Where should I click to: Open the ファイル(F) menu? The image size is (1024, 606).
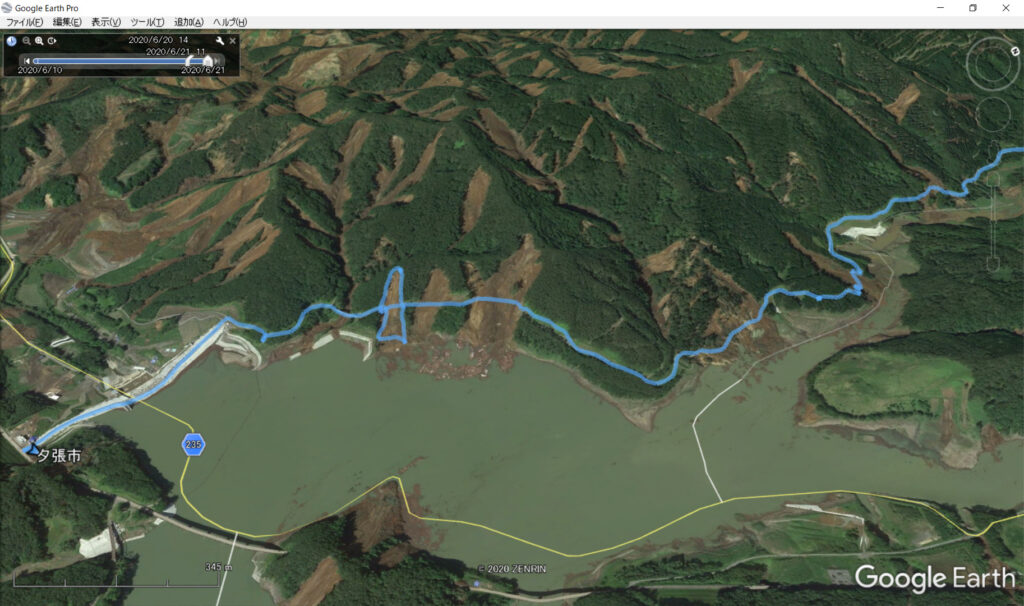click(x=24, y=22)
